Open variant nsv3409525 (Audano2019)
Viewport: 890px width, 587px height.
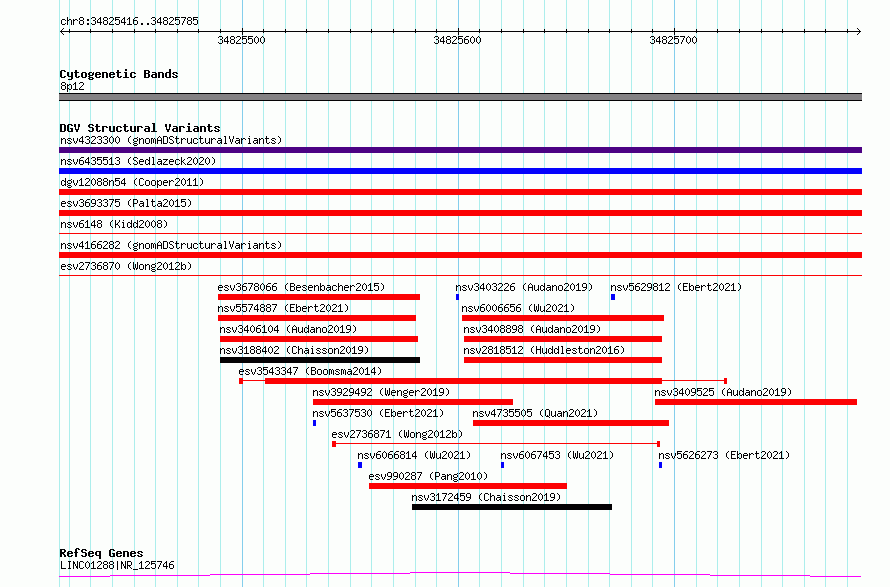723,392
